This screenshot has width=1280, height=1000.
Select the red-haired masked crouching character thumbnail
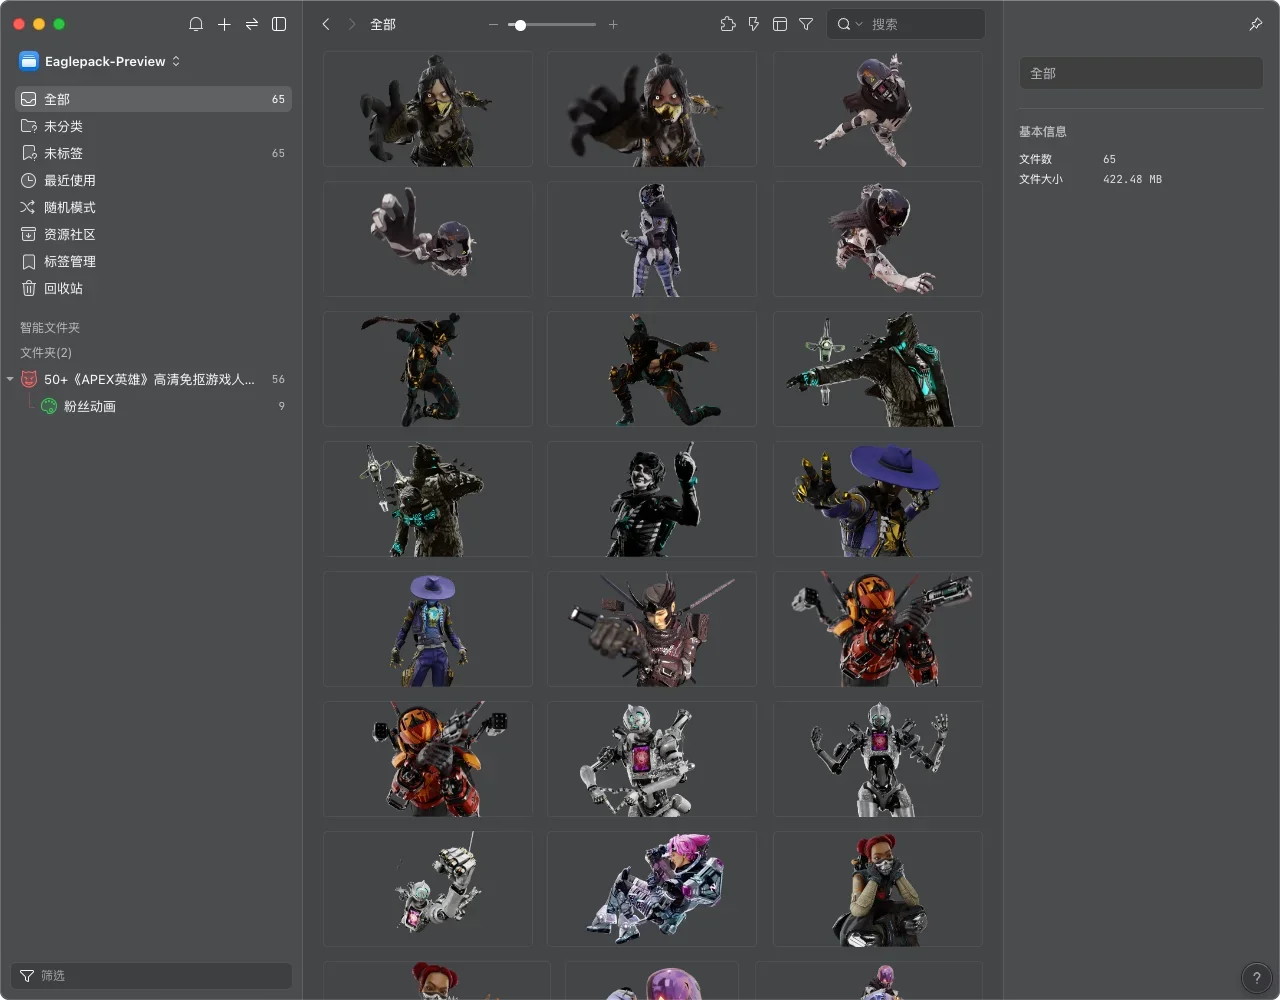click(x=877, y=889)
